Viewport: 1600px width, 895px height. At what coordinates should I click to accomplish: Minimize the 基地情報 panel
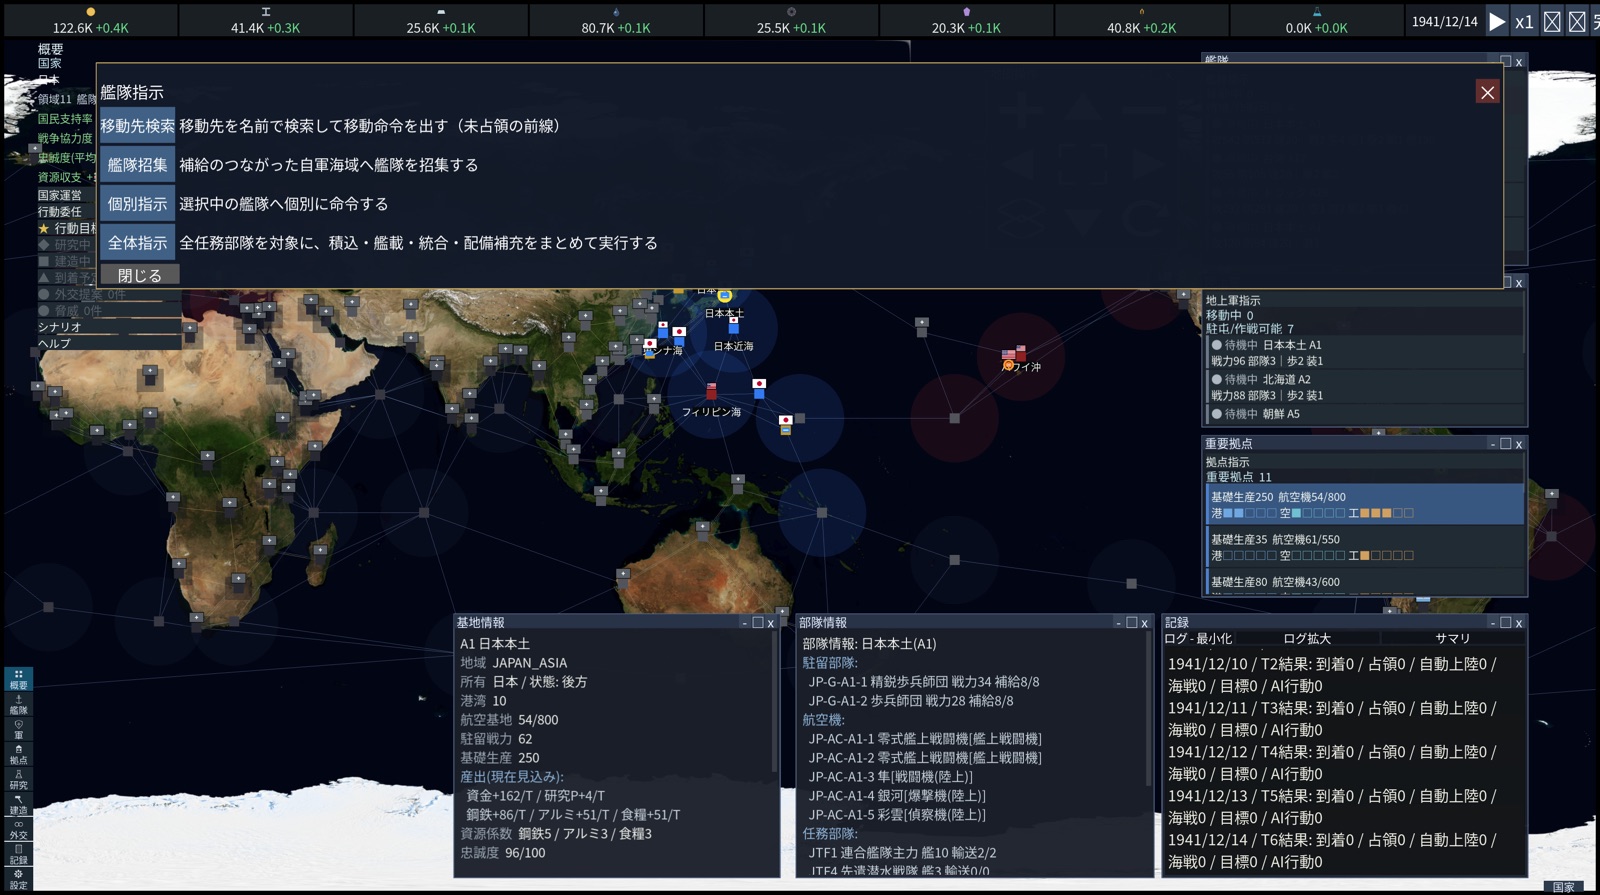[744, 623]
